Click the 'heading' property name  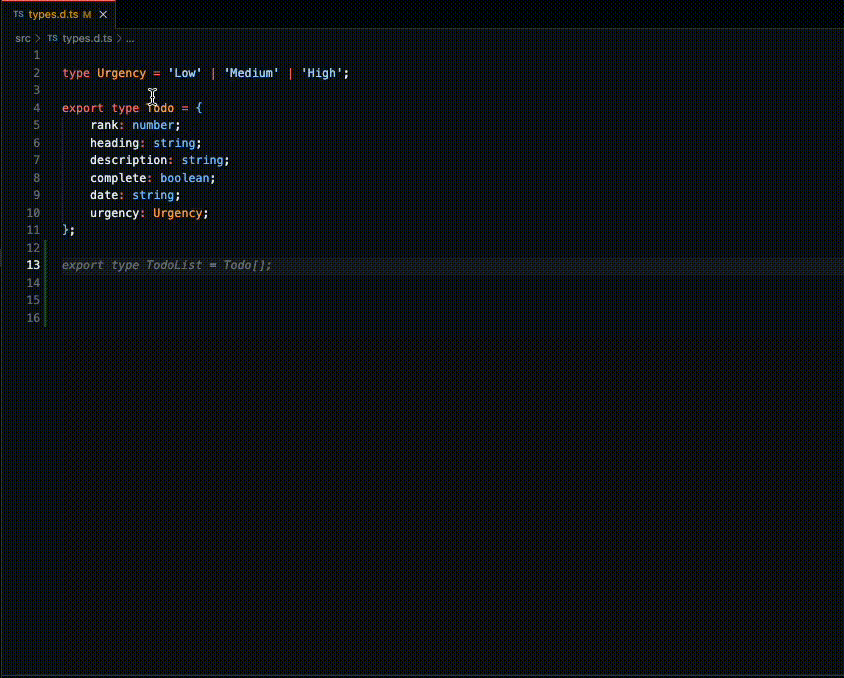pos(115,143)
